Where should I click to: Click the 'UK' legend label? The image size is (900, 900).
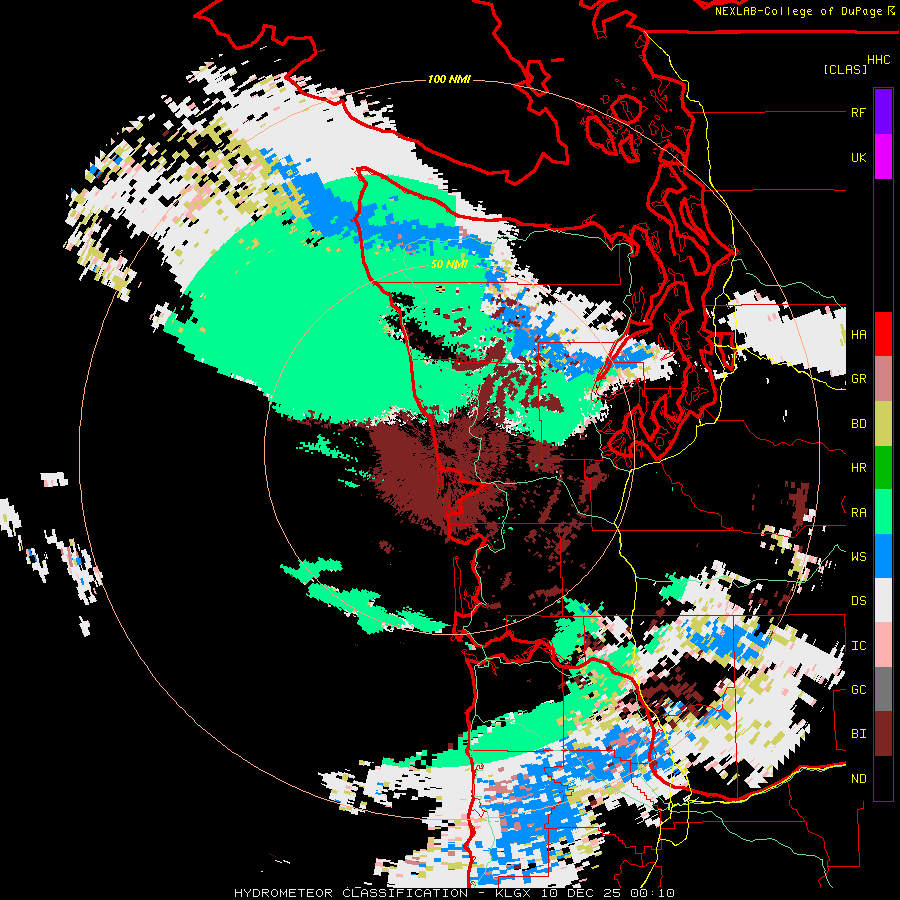858,157
